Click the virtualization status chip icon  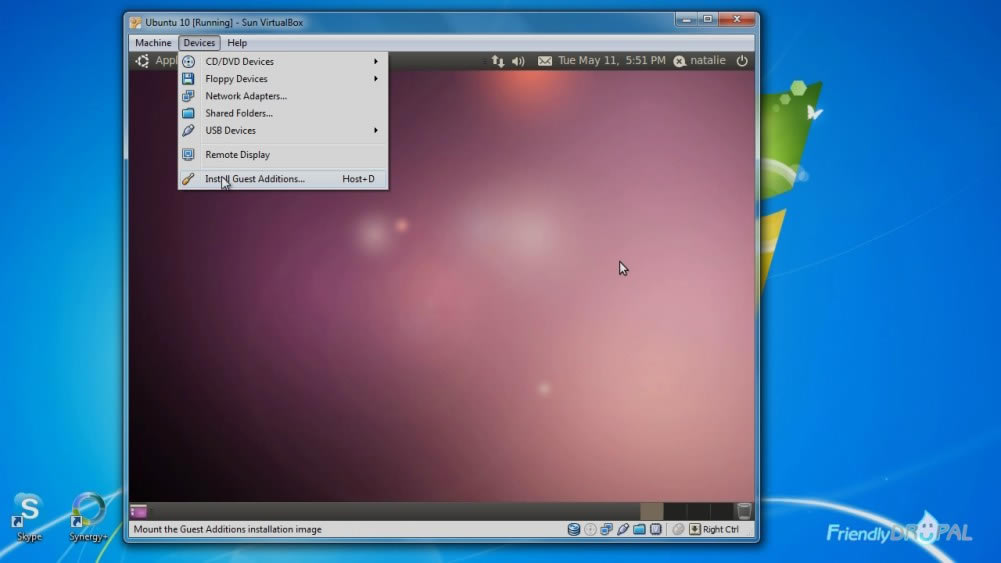pos(656,529)
